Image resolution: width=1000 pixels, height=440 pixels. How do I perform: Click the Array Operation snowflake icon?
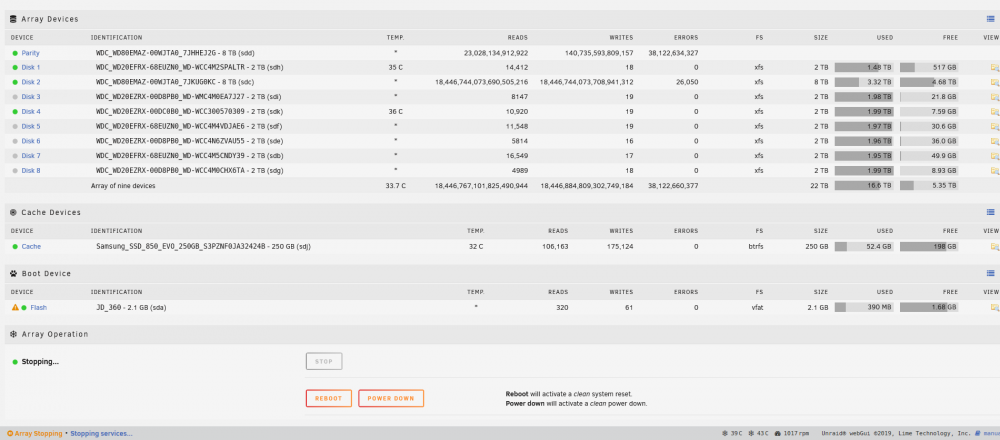(14, 334)
